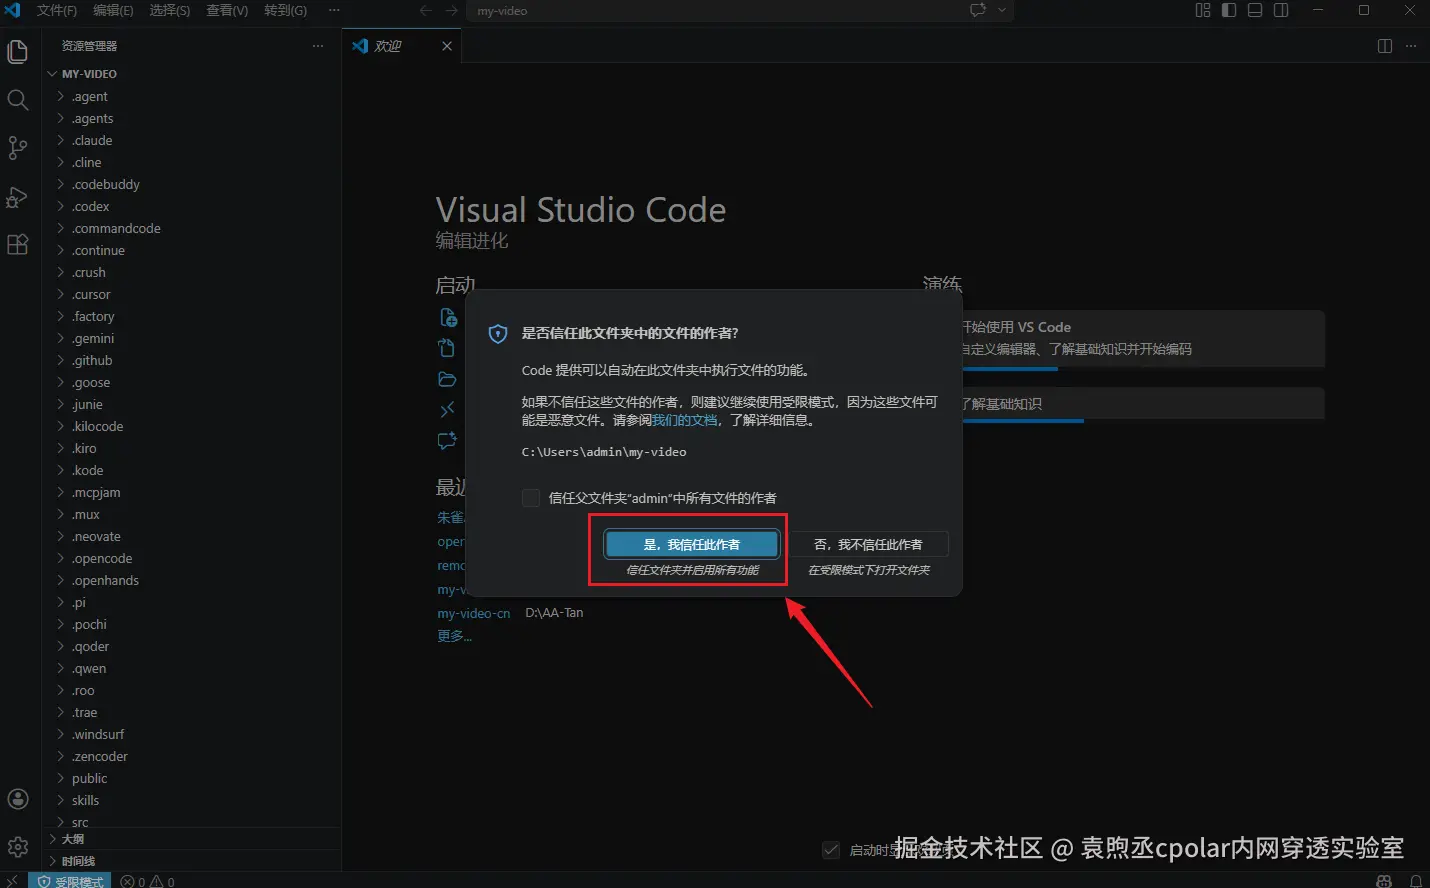The image size is (1430, 888).
Task: Open the Manage gear icon
Action: (18, 847)
